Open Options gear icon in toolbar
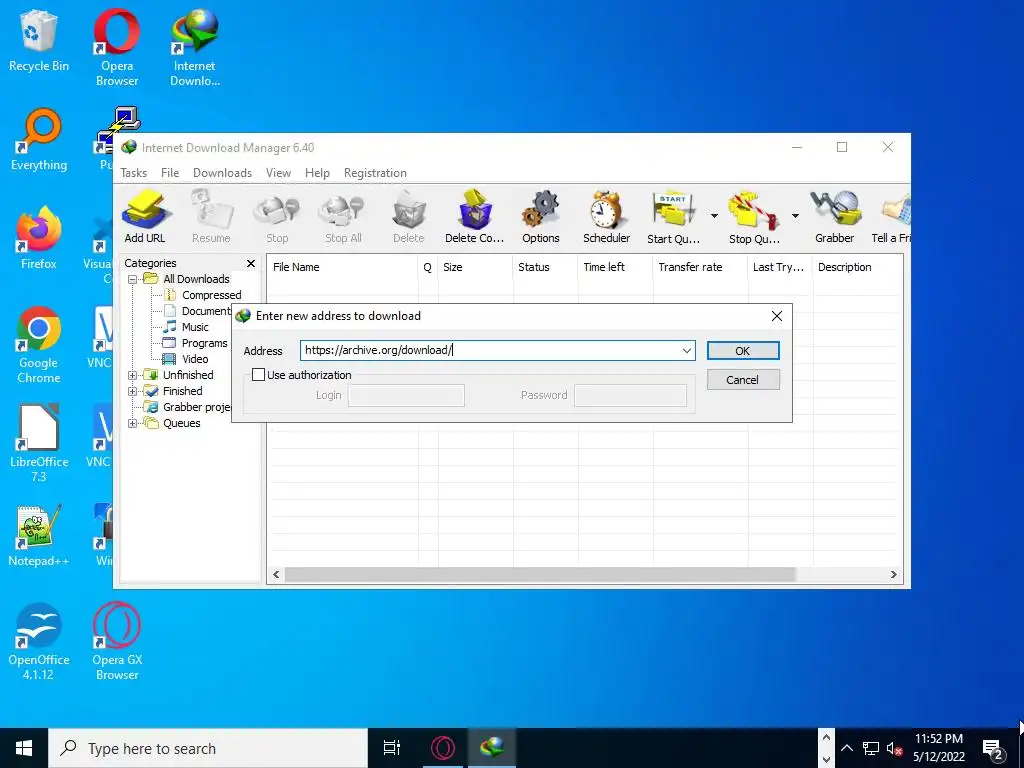Screen dimensions: 1024x768 (x=541, y=217)
